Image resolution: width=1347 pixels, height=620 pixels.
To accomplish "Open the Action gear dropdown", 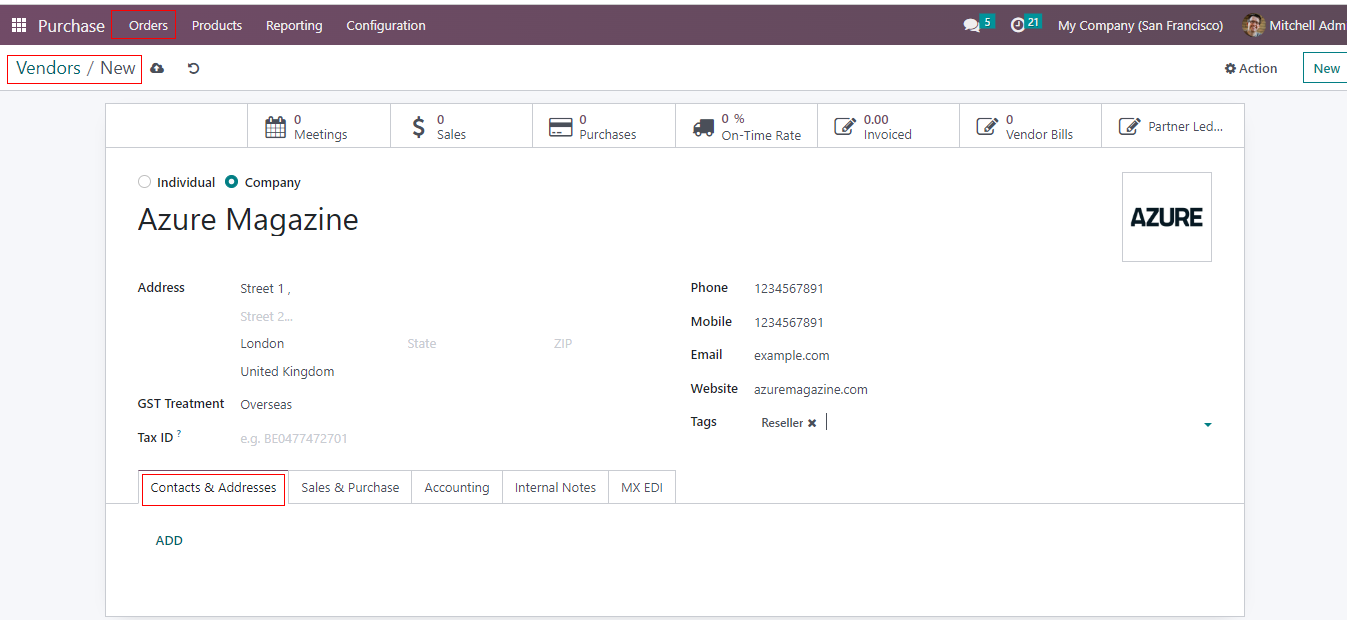I will (1251, 68).
